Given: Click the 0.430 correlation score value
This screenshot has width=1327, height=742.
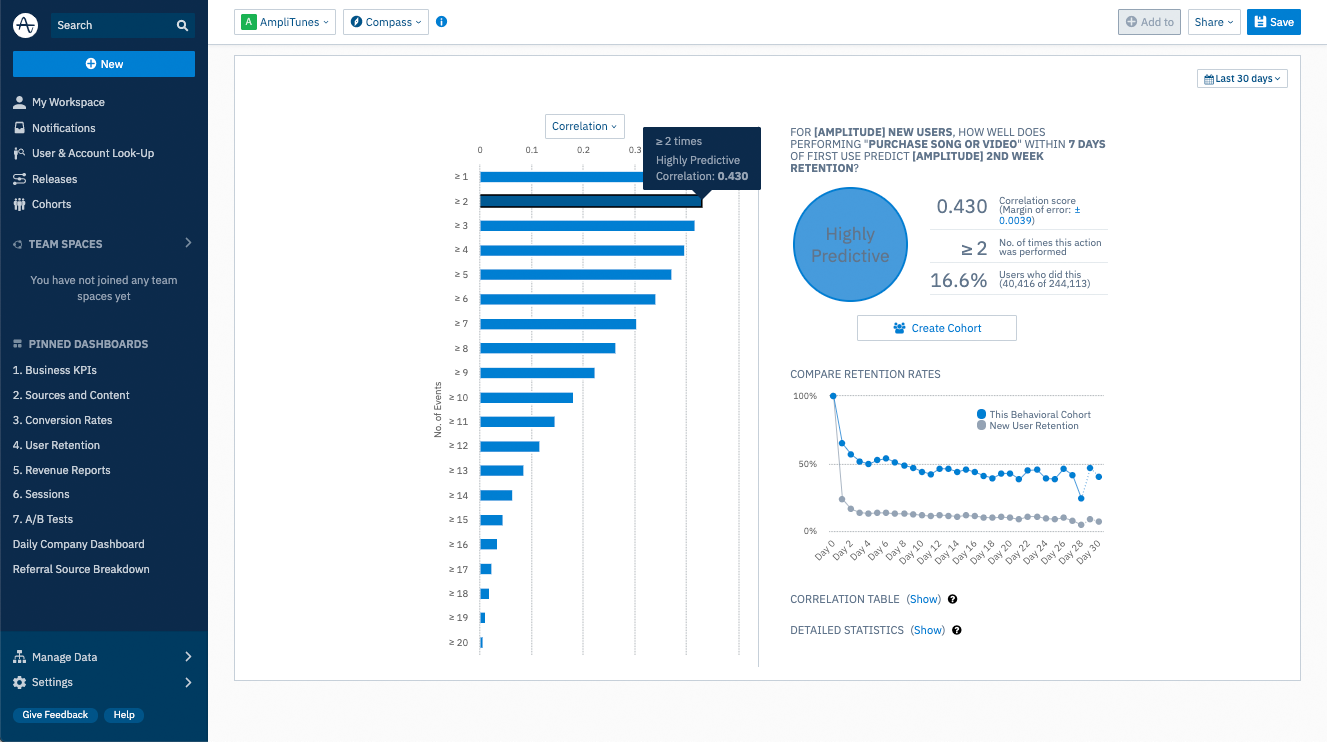Looking at the screenshot, I should tap(962, 207).
